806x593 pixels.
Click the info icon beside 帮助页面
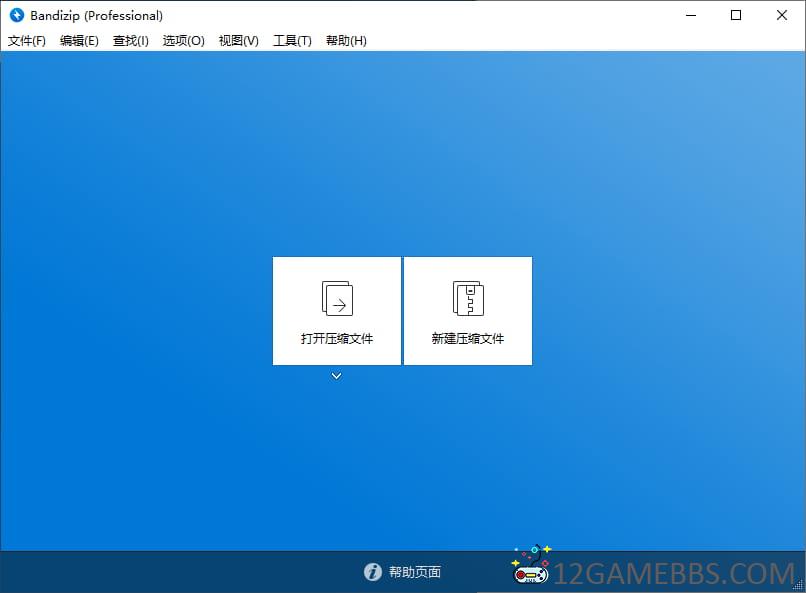pyautogui.click(x=373, y=572)
